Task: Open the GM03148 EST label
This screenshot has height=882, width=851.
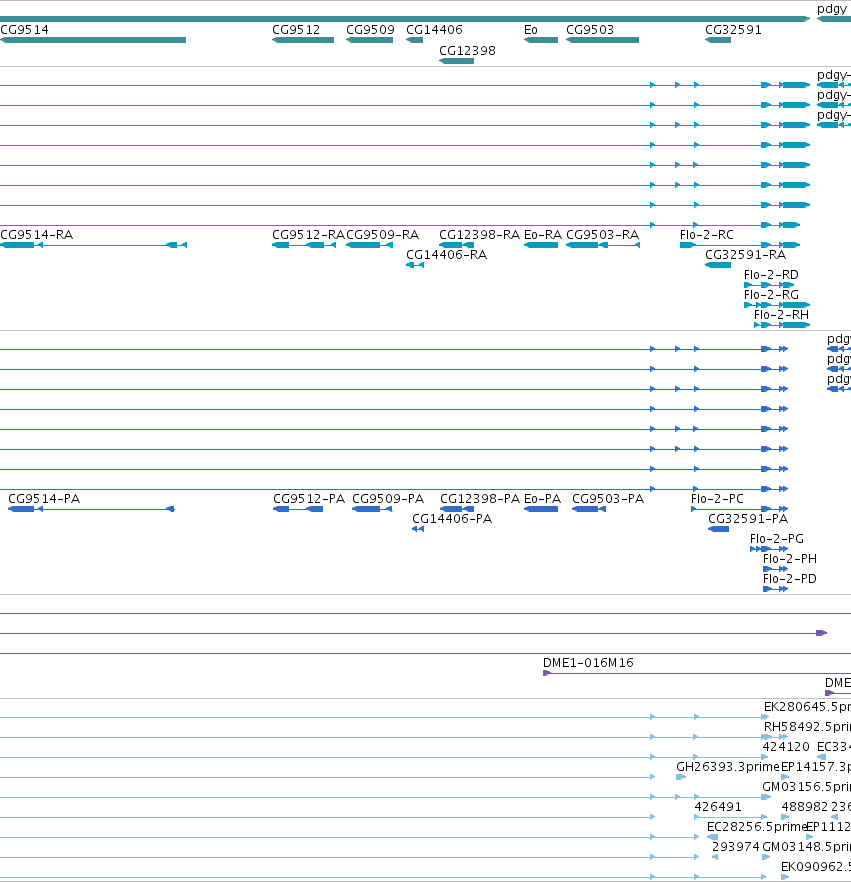Action: 807,847
